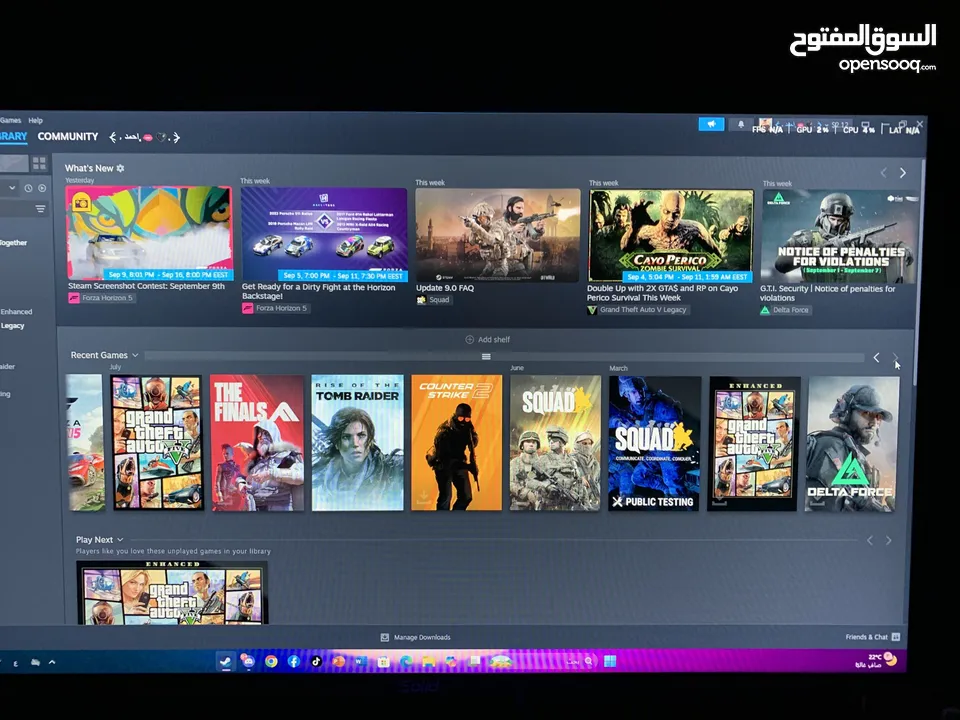Select the Squad game cover under June
The height and width of the screenshot is (720, 960).
(555, 443)
